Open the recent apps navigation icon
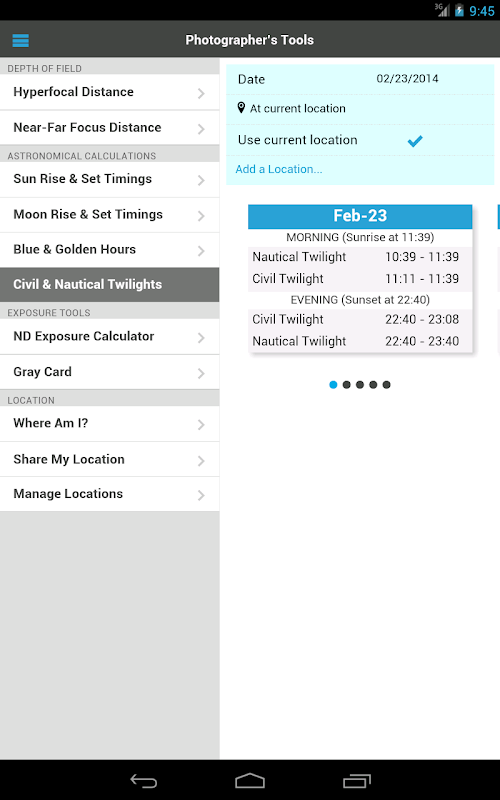 pyautogui.click(x=357, y=781)
